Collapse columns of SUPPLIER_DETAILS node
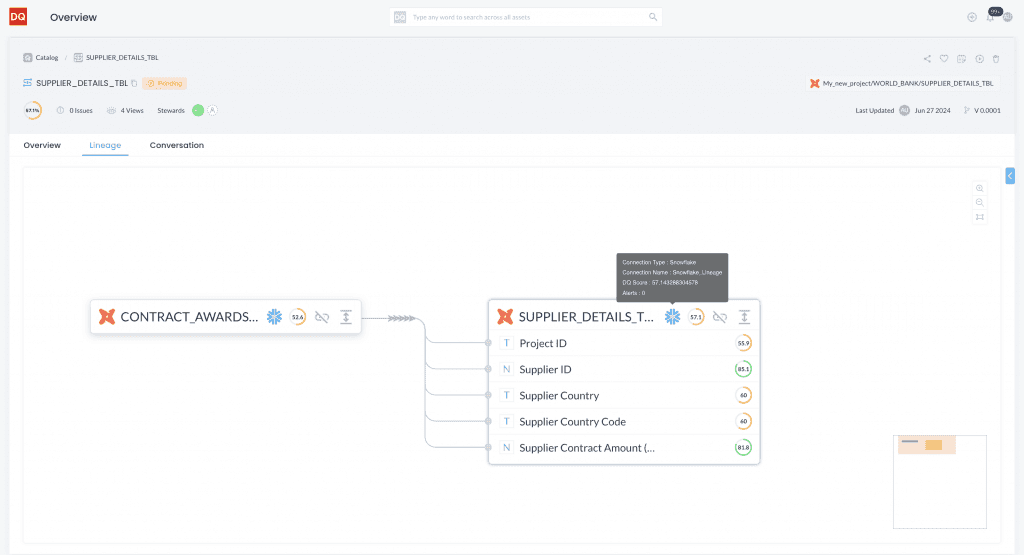 click(x=744, y=317)
